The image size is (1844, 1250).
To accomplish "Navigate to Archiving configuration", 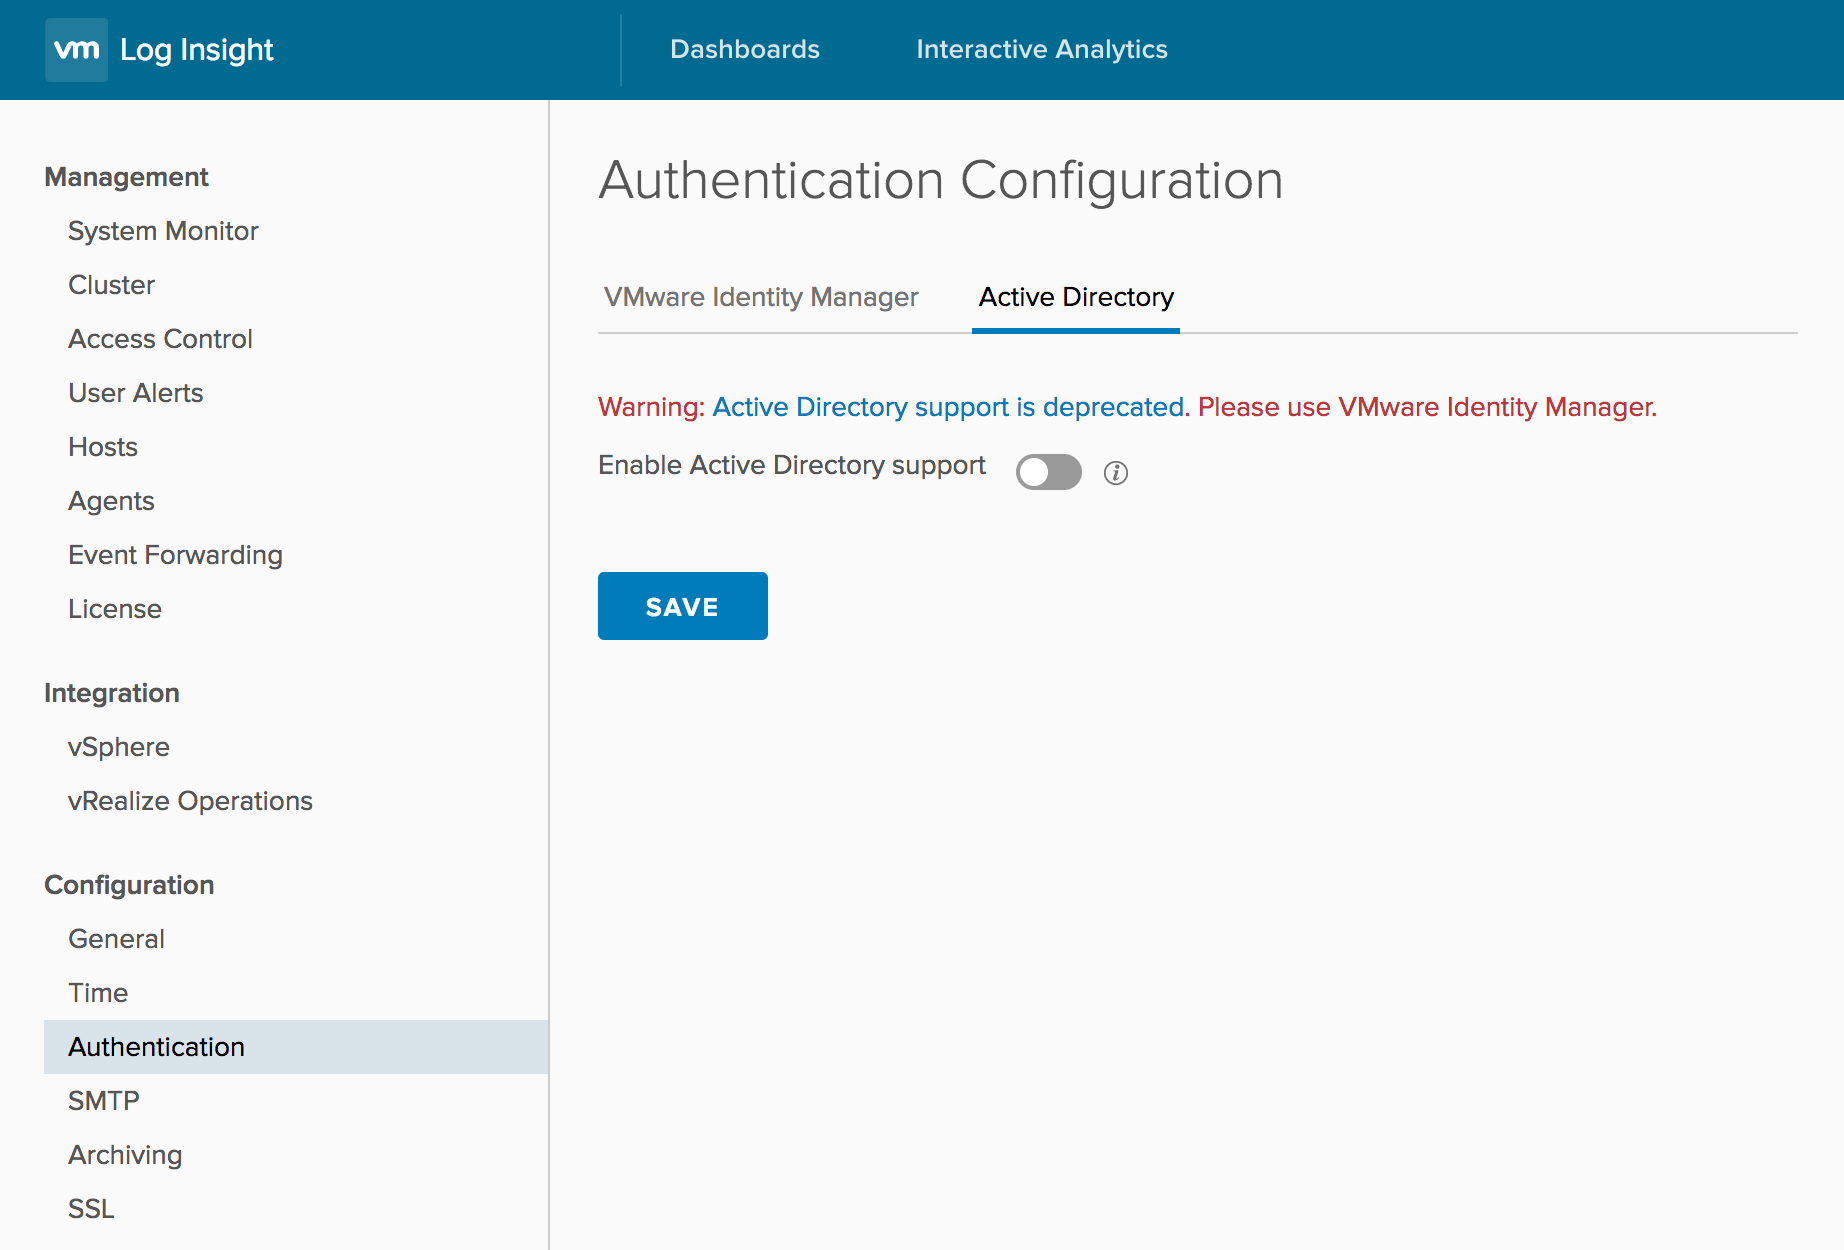I will point(125,1155).
